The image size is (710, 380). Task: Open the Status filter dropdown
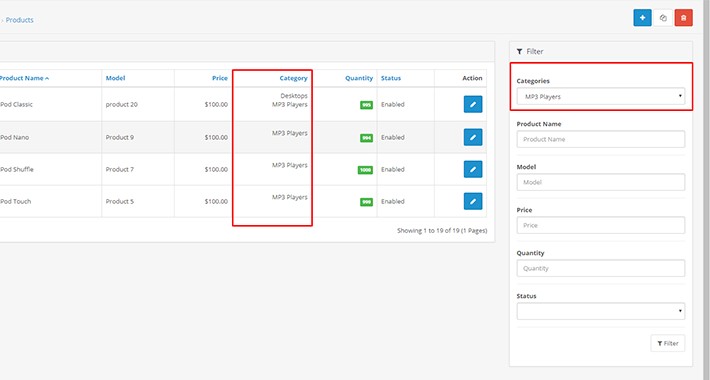pyautogui.click(x=600, y=311)
